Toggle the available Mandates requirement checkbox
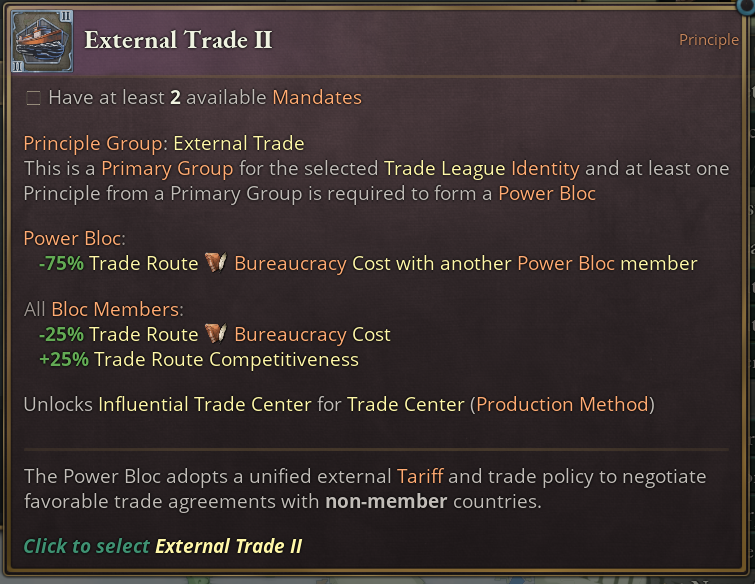This screenshot has width=755, height=584. pos(34,98)
